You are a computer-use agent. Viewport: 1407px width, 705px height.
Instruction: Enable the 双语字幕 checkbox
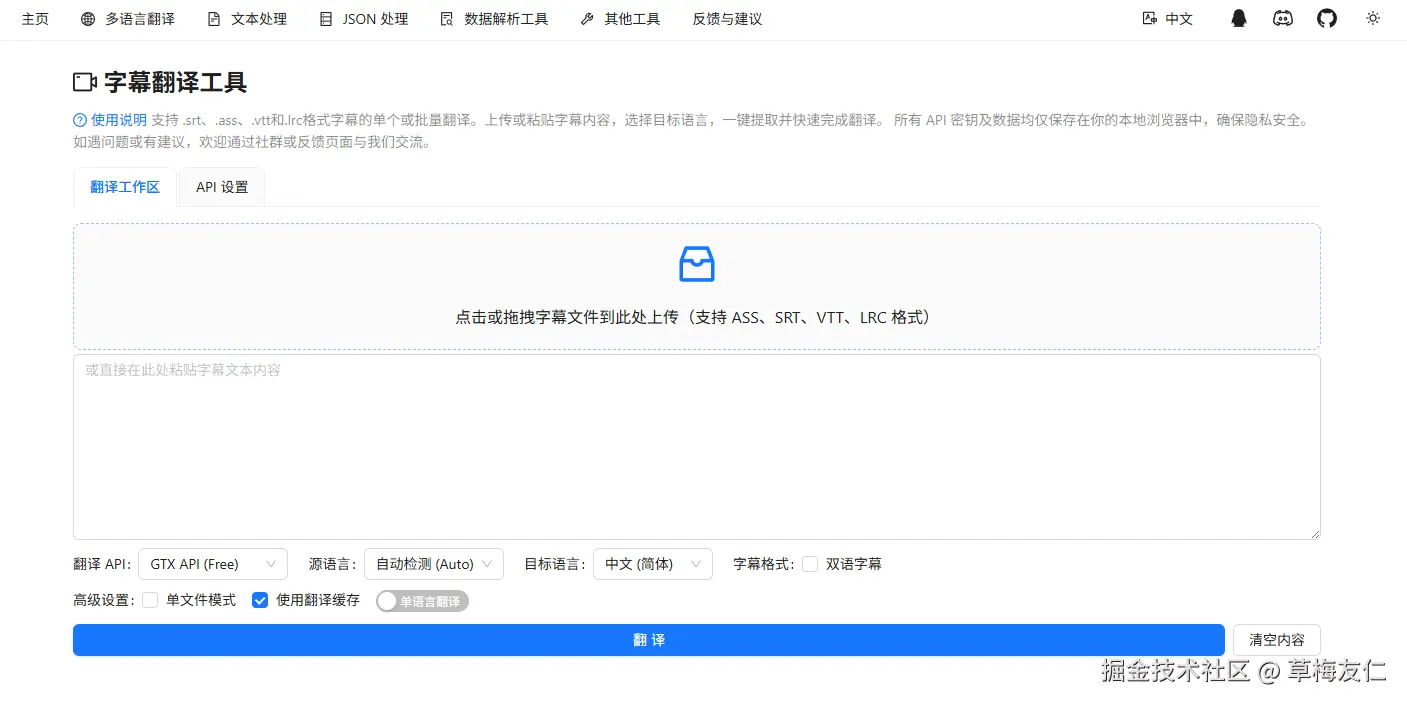coord(810,564)
